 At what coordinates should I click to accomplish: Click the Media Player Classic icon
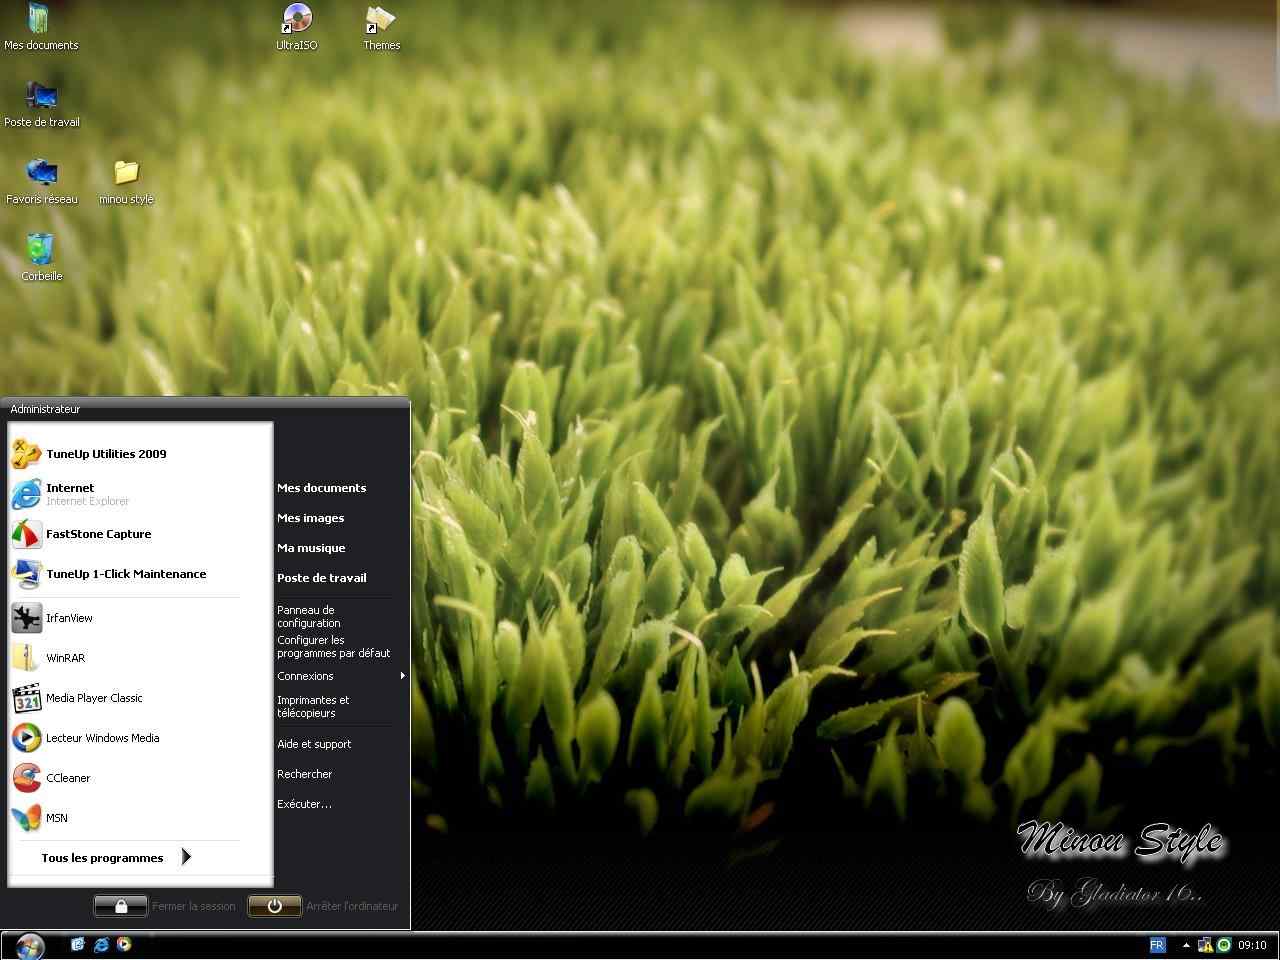(26, 698)
